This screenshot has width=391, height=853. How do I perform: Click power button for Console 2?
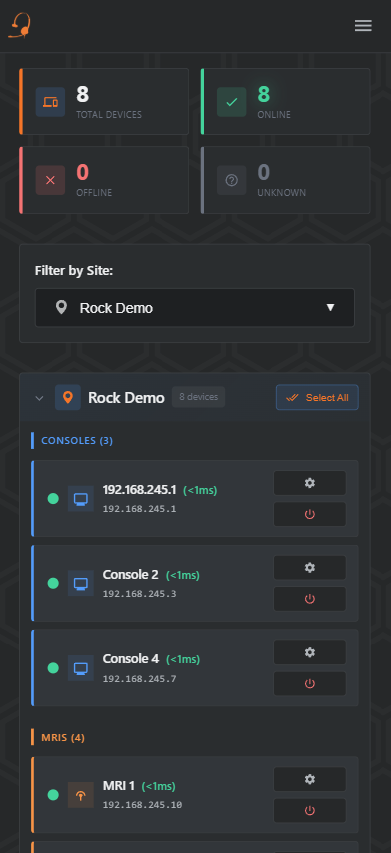click(x=309, y=599)
